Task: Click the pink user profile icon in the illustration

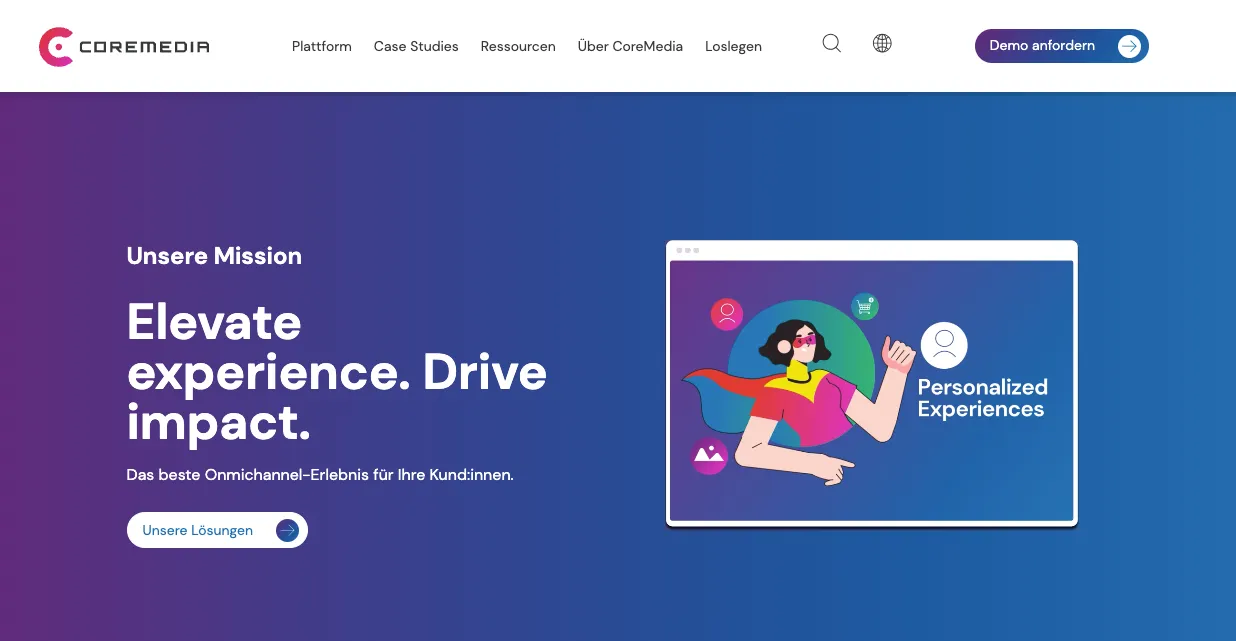Action: 726,314
